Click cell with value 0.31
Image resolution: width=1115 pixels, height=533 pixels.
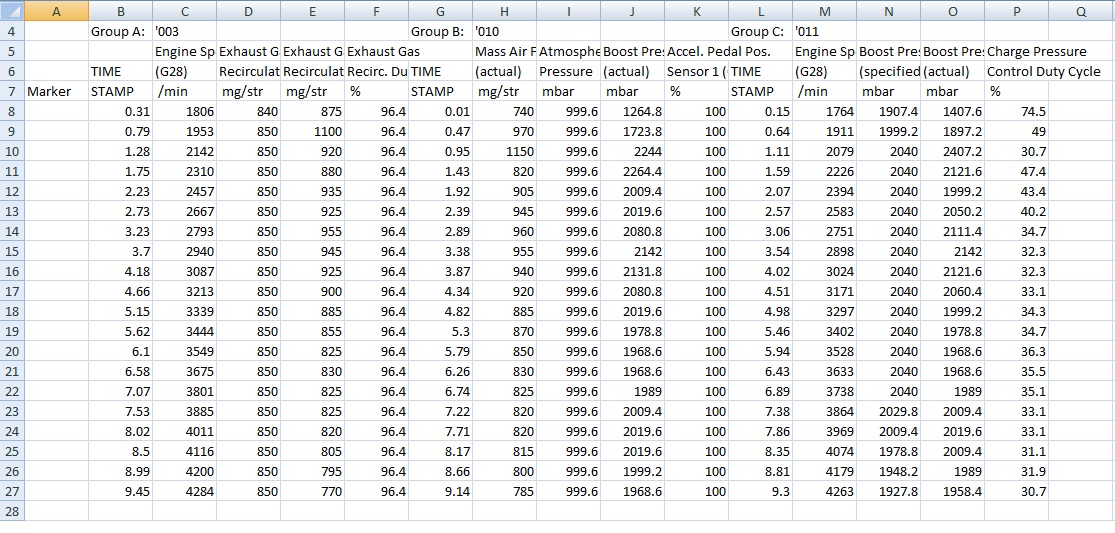pyautogui.click(x=120, y=111)
